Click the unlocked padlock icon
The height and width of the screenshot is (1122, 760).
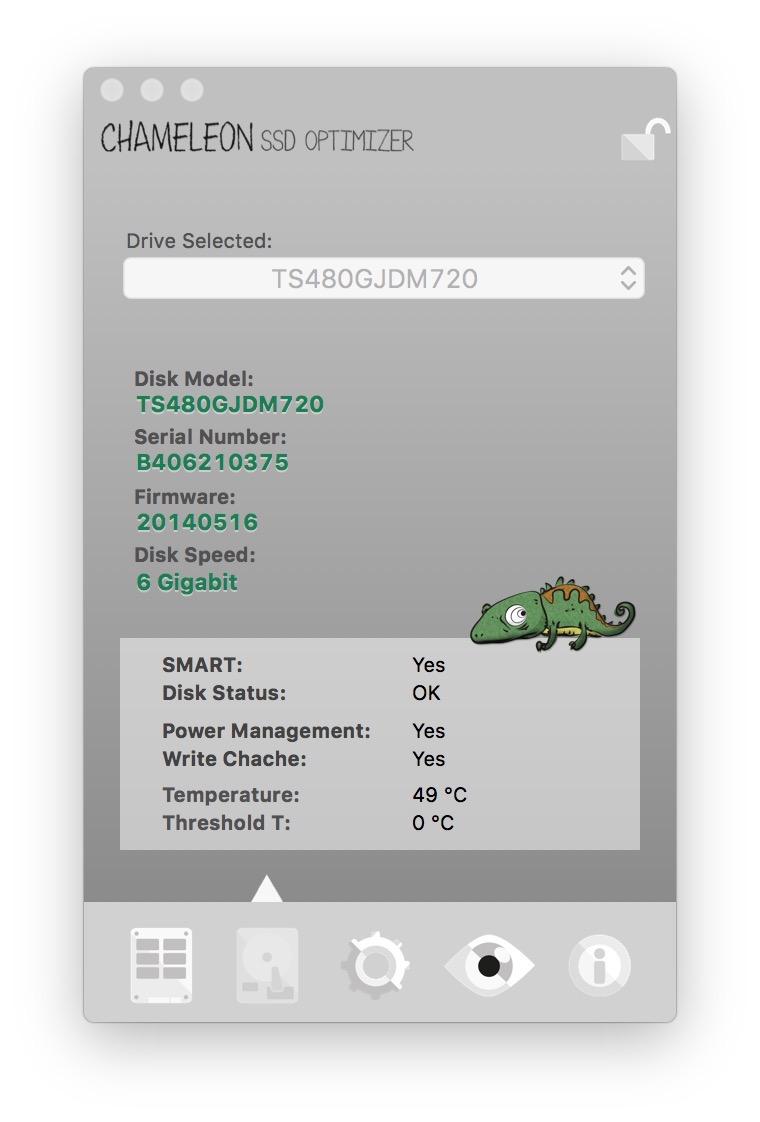pyautogui.click(x=645, y=140)
